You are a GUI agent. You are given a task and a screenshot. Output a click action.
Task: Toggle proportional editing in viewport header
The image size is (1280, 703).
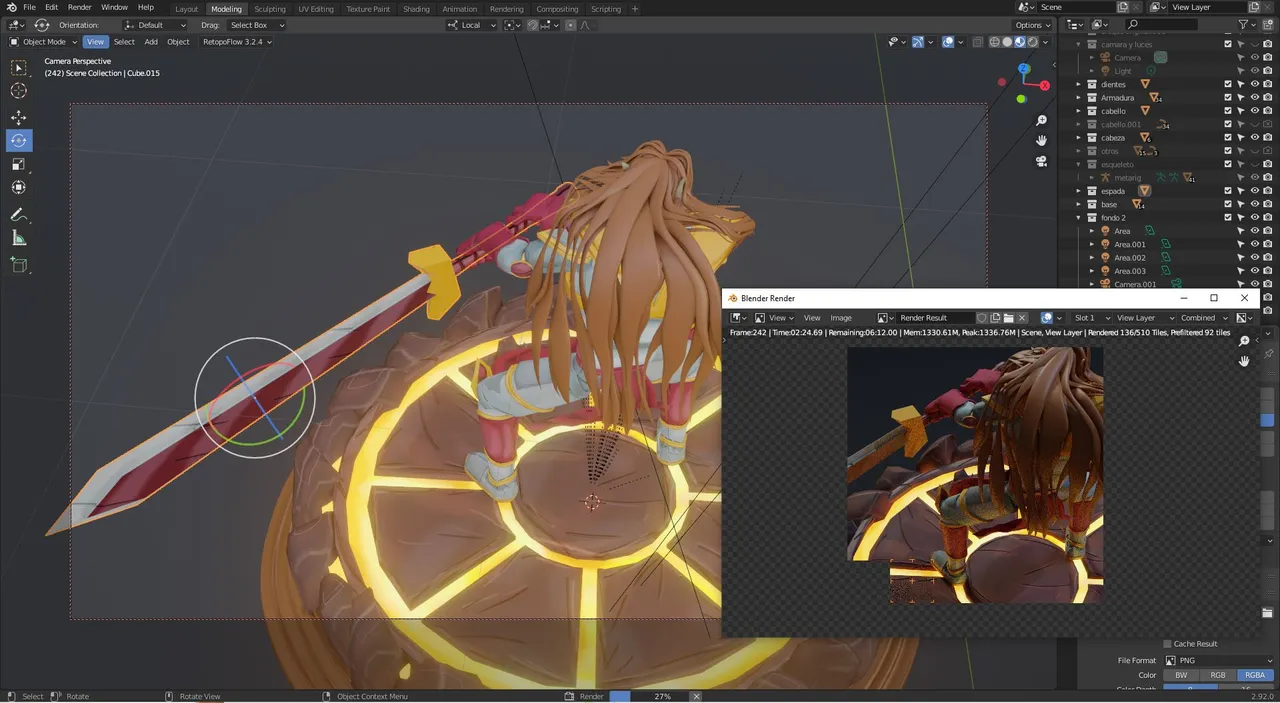coord(569,25)
